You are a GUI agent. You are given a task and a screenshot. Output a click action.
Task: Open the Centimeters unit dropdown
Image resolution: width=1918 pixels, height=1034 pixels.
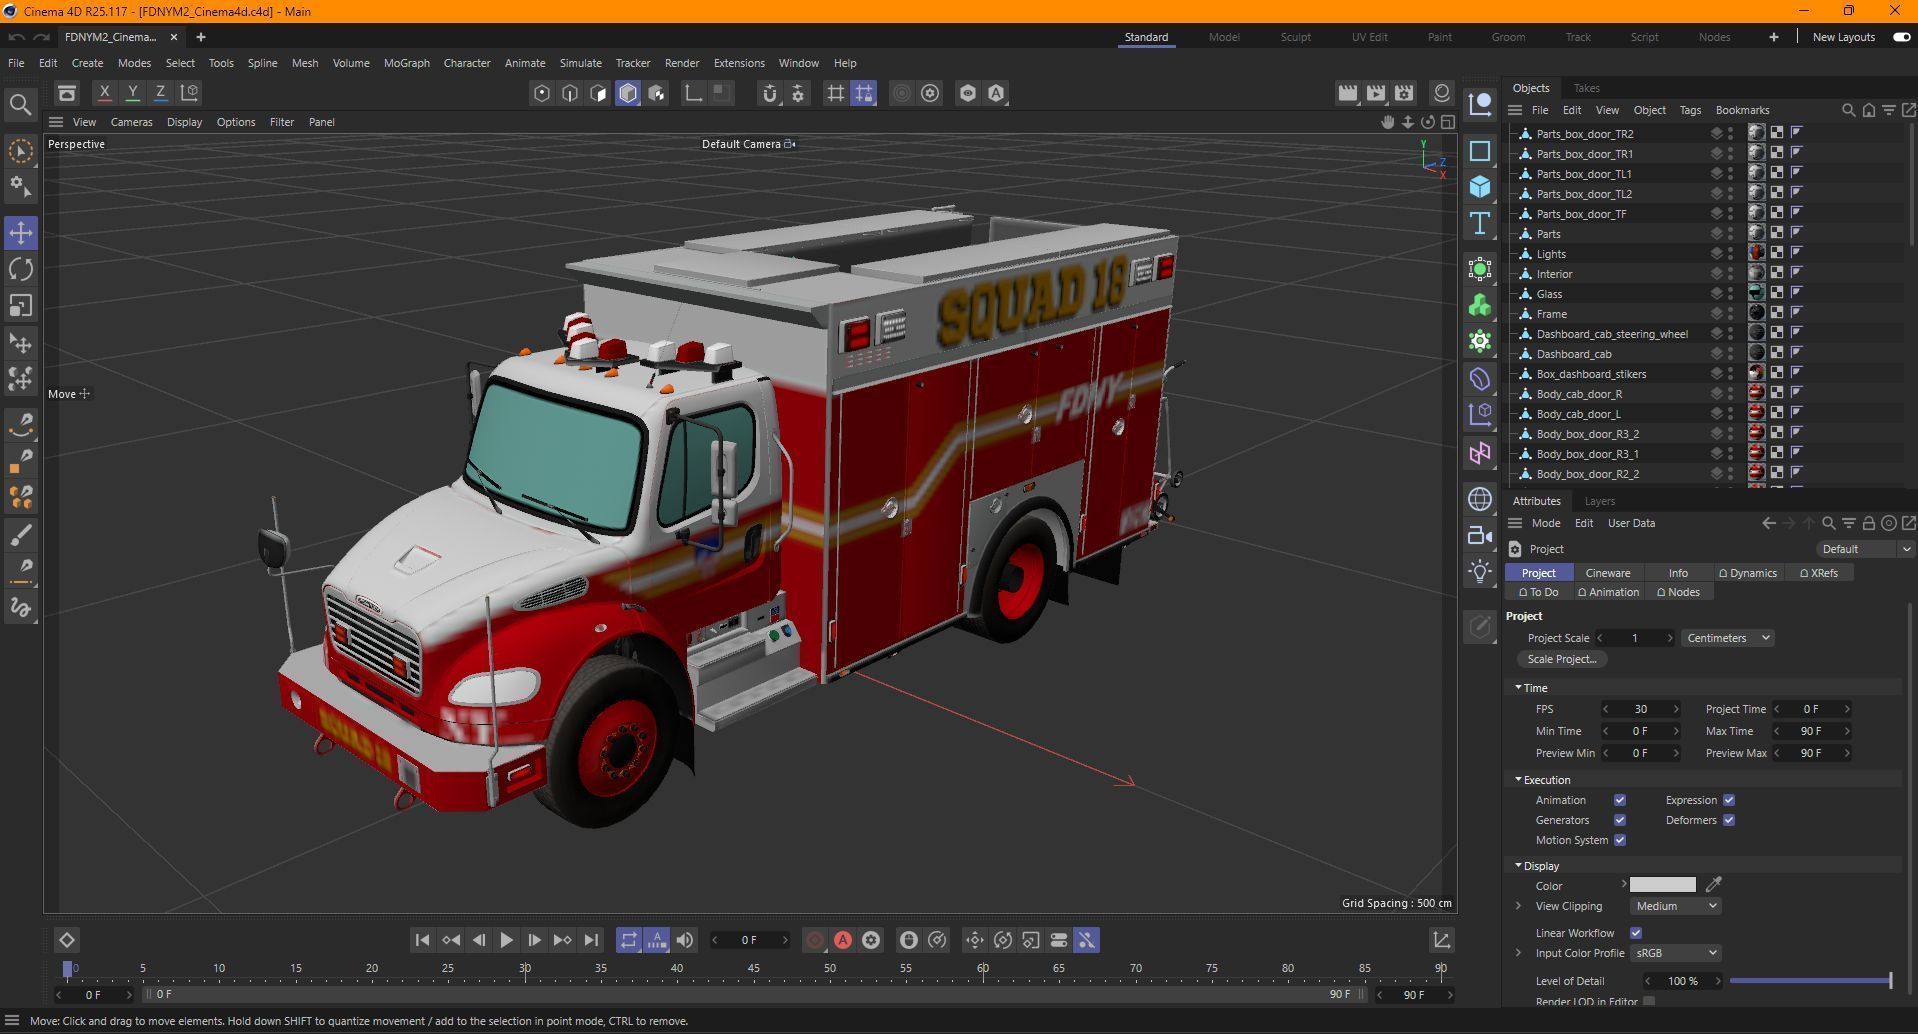(x=1728, y=638)
